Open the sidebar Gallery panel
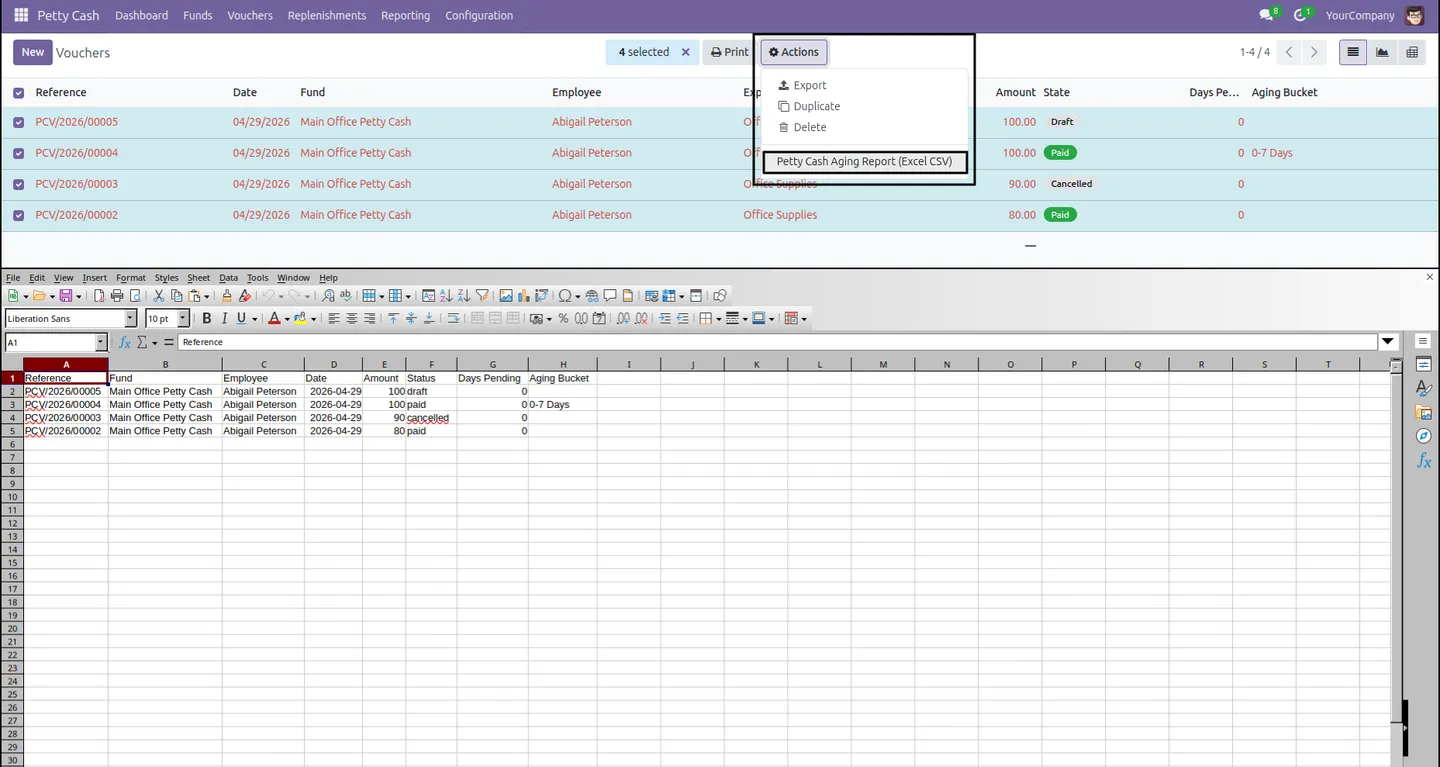 pyautogui.click(x=1424, y=412)
